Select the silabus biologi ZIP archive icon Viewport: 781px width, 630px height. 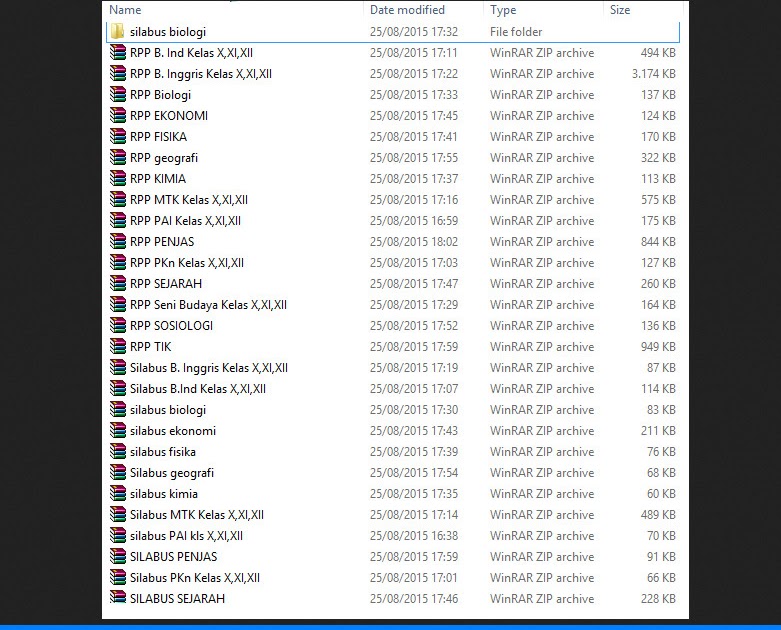[x=118, y=409]
